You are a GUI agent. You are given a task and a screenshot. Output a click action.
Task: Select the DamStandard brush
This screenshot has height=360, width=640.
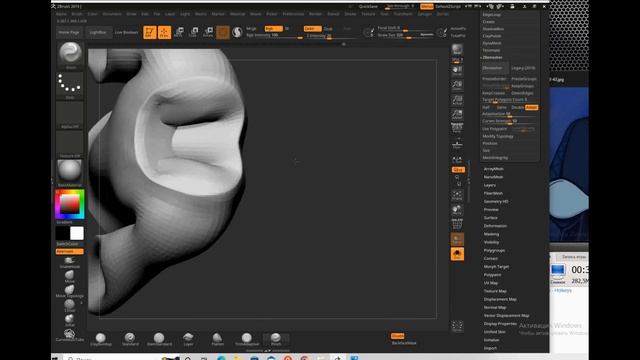pos(159,339)
